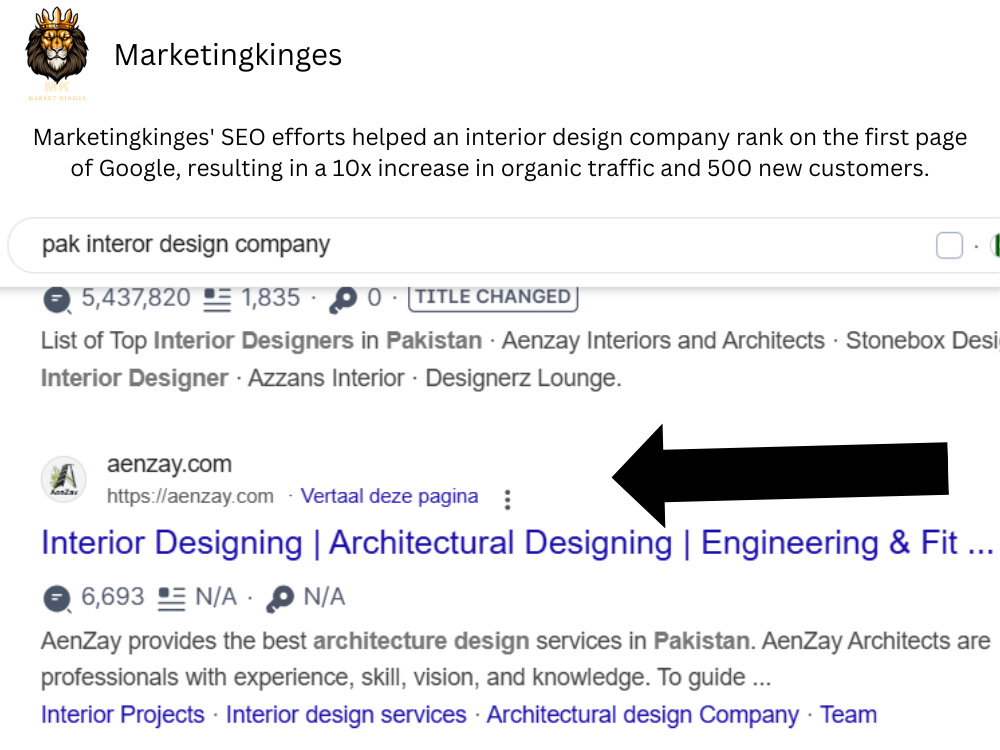
Task: Click the large black arrow graphic
Action: point(780,474)
